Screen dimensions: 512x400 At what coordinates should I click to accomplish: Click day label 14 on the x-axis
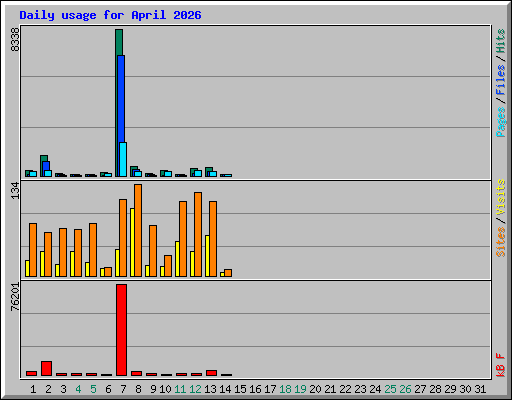click(x=225, y=389)
